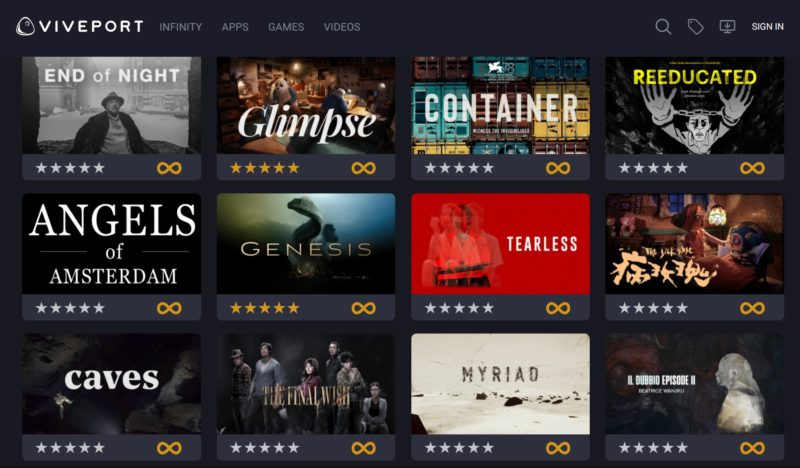The width and height of the screenshot is (800, 468).
Task: Click the download-to-desktop monitor icon
Action: (x=727, y=27)
